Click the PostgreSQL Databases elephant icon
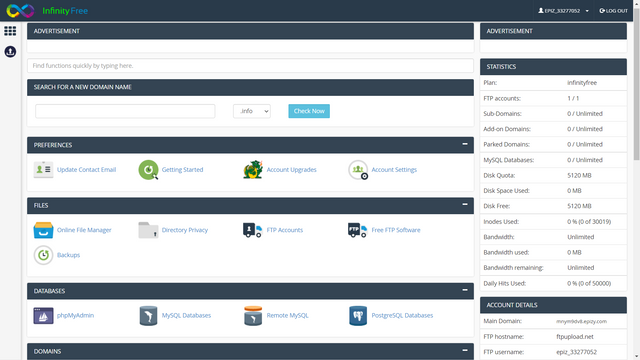Screen dimensions: 640x360 tap(358, 316)
